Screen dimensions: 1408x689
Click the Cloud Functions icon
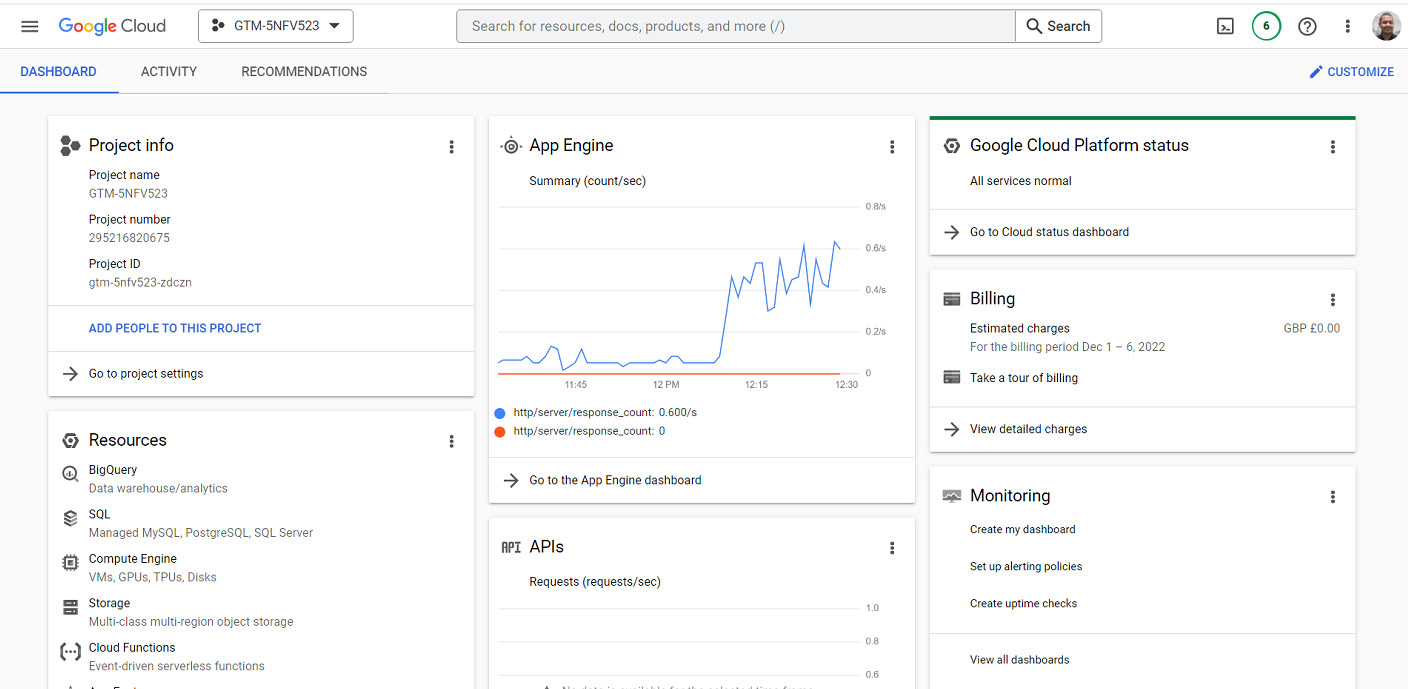70,652
